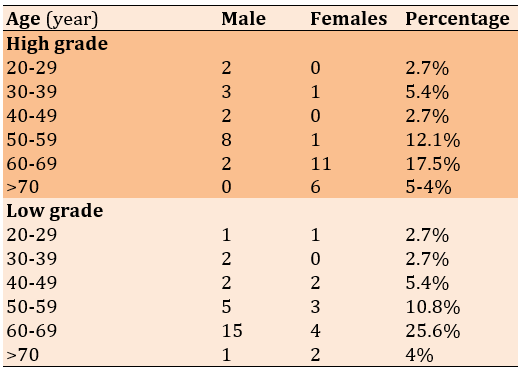
Task: Click the Age (year) column header
Action: (52, 19)
